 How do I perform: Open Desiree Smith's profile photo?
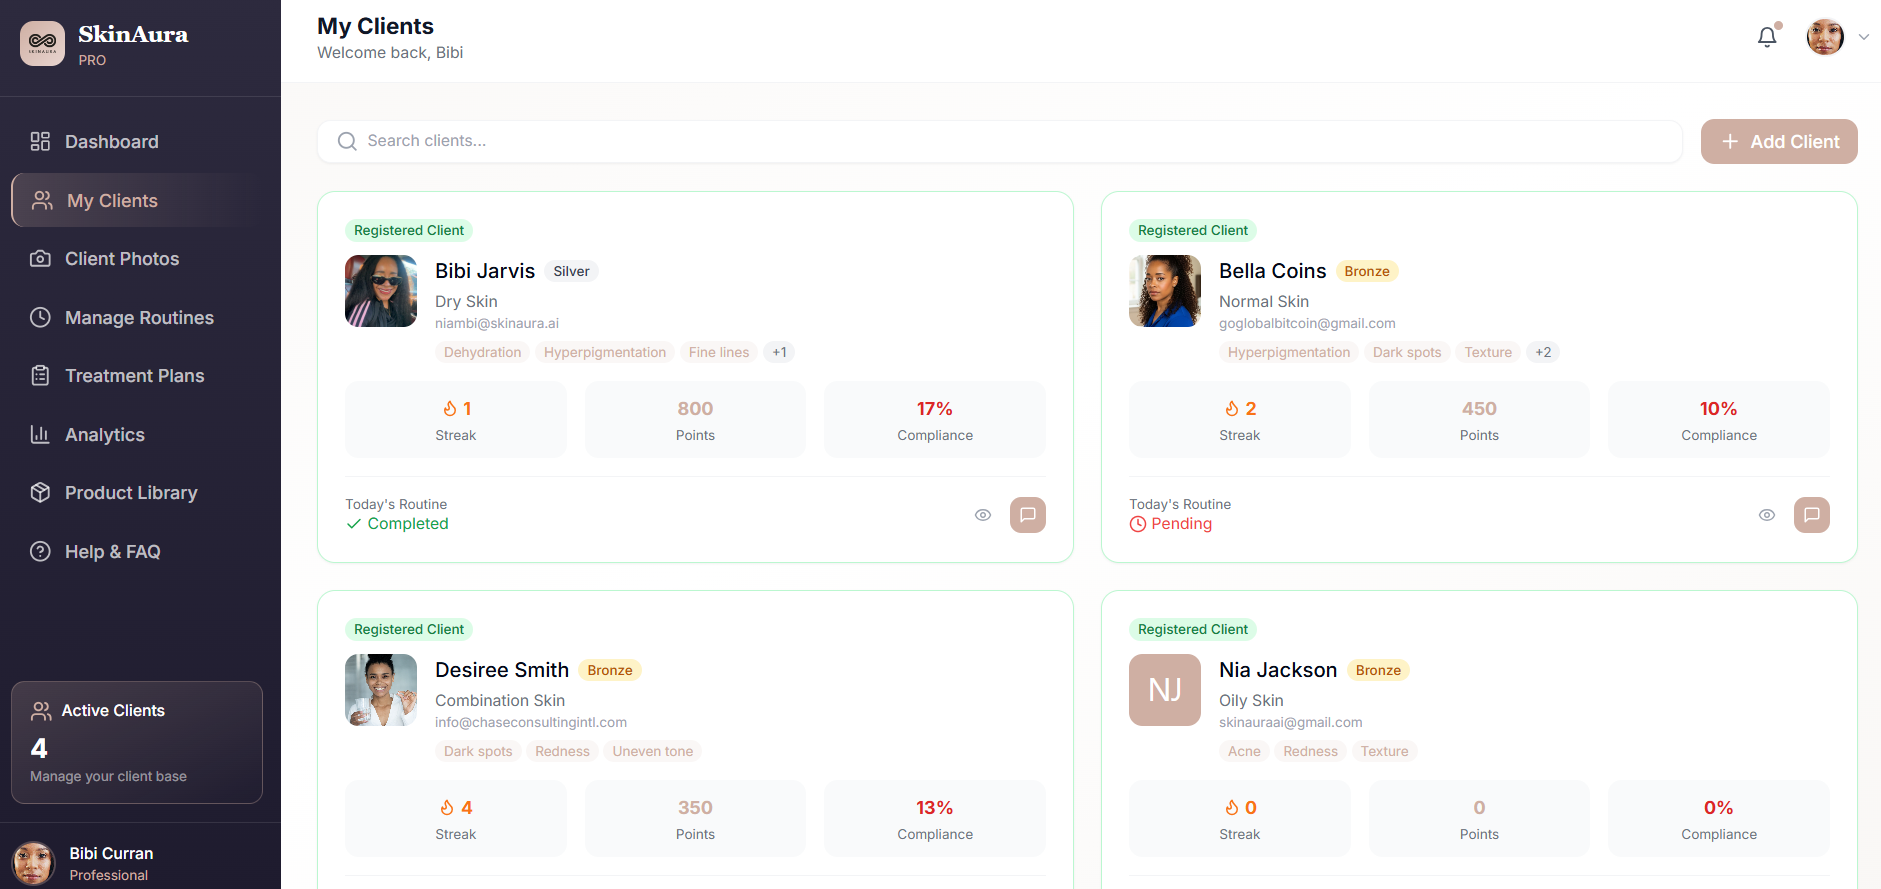click(x=381, y=690)
